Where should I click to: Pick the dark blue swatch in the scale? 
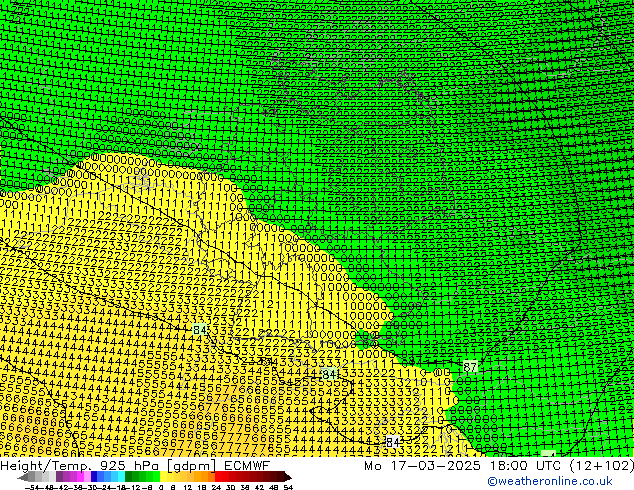tap(94, 477)
